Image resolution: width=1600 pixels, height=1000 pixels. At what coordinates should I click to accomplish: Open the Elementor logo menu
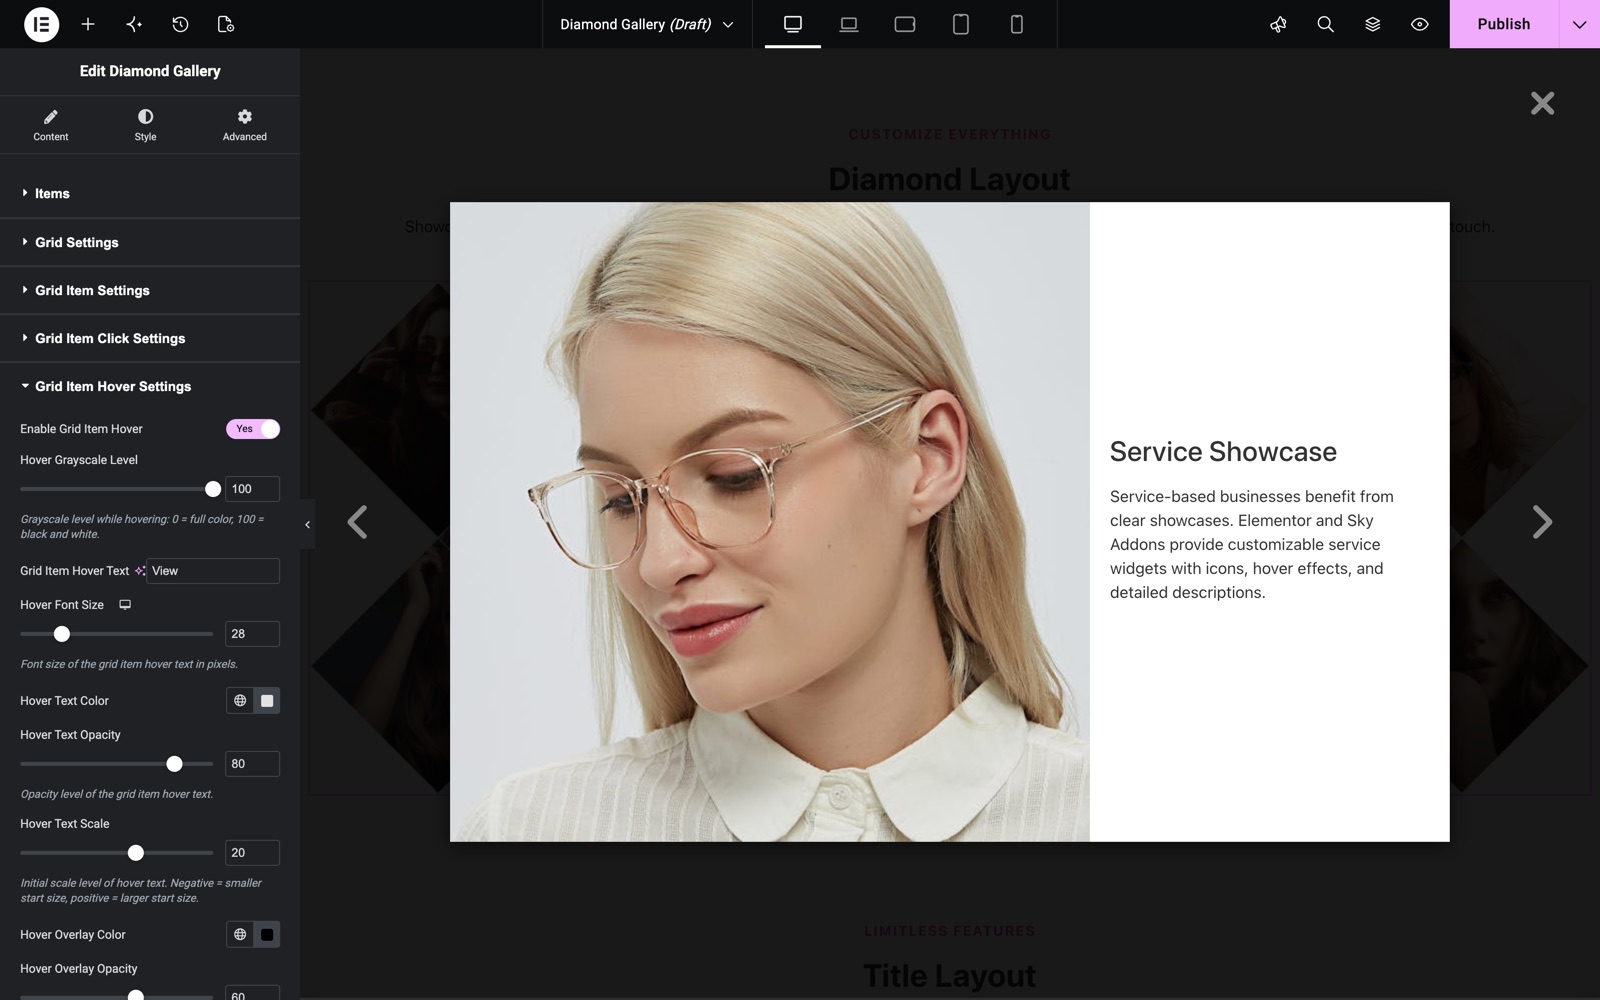point(41,24)
